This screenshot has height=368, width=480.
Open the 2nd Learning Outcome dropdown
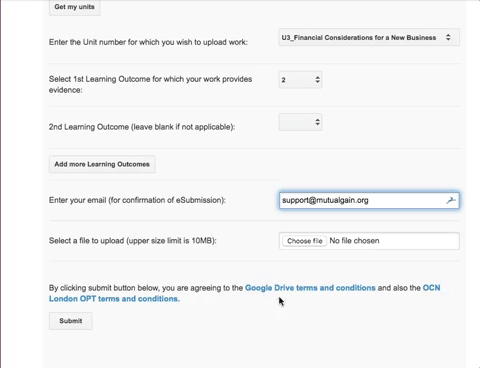tap(300, 122)
